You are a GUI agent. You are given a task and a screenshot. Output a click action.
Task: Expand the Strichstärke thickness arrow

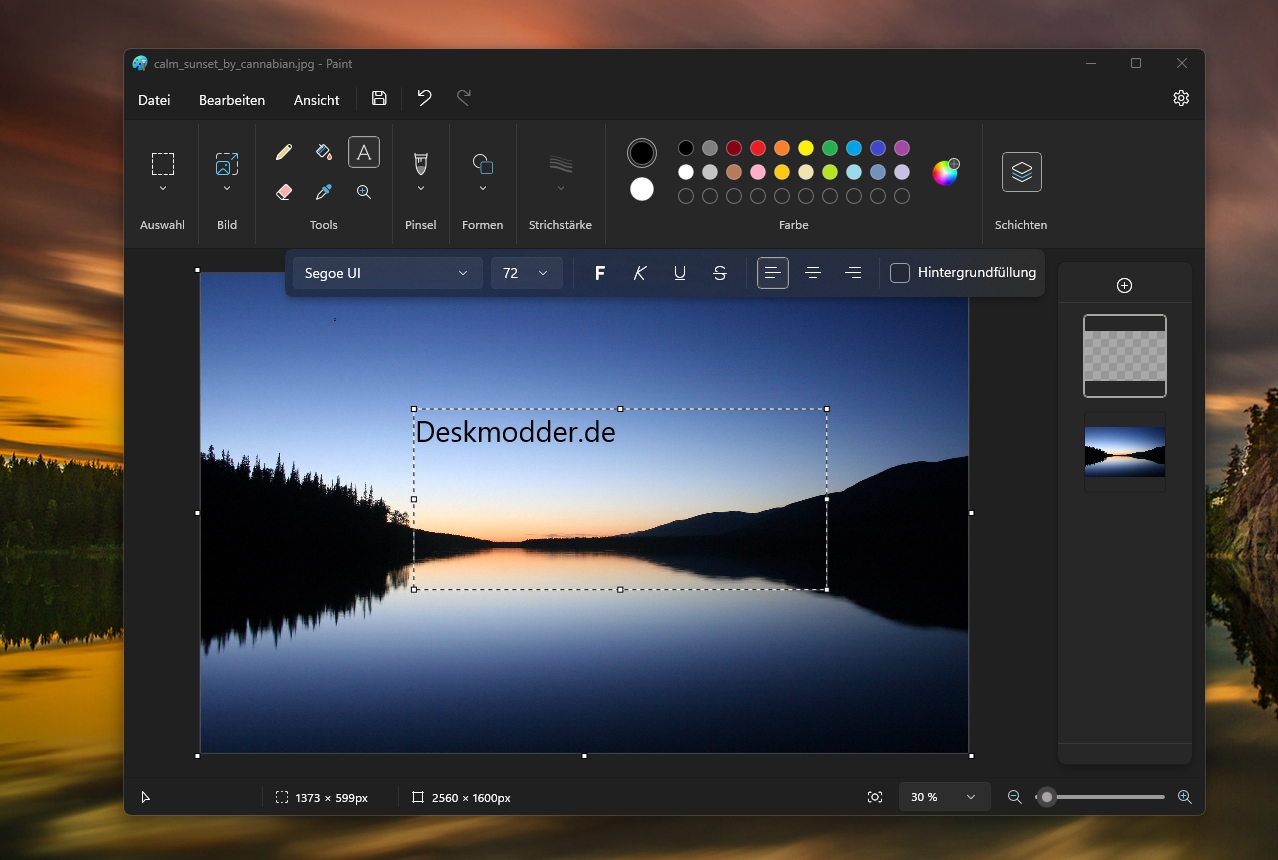[x=561, y=189]
